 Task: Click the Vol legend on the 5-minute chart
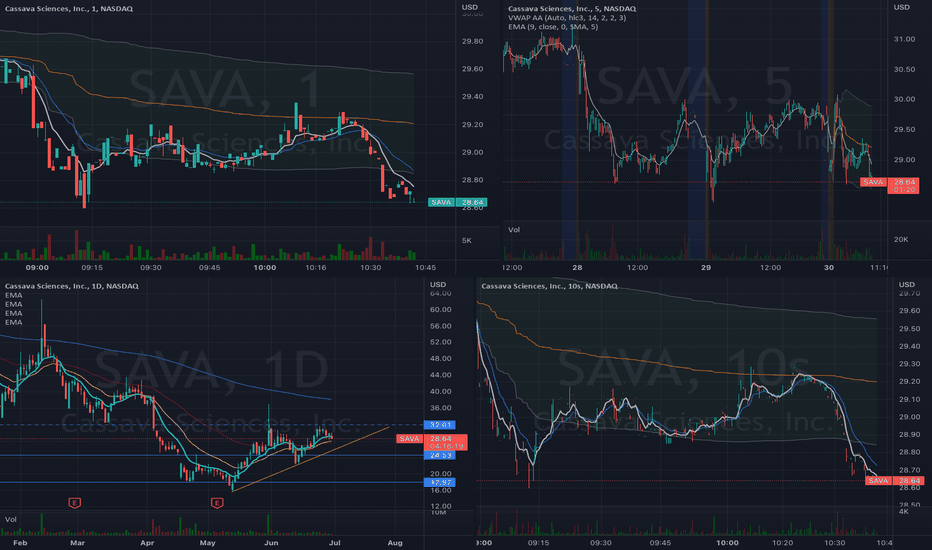(514, 230)
